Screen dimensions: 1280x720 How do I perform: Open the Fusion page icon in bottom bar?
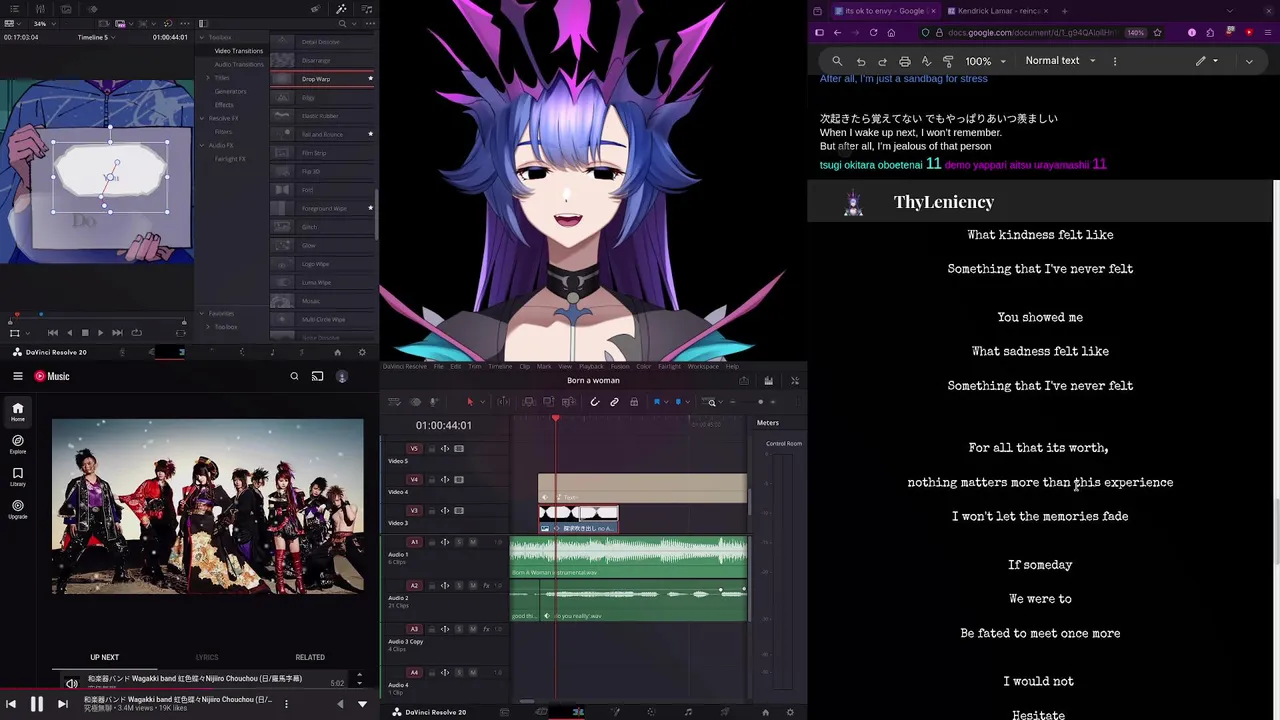pyautogui.click(x=615, y=712)
